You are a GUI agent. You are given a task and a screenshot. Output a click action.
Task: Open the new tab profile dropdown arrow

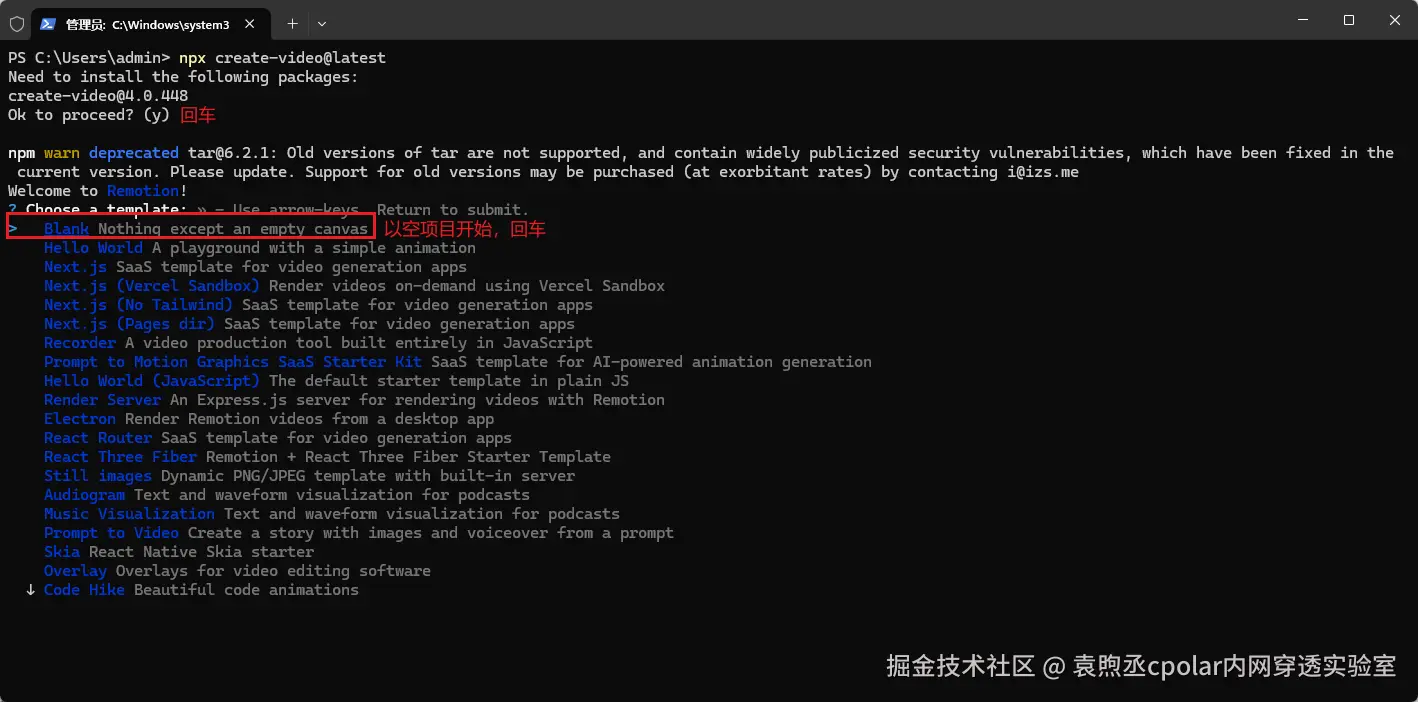click(322, 23)
